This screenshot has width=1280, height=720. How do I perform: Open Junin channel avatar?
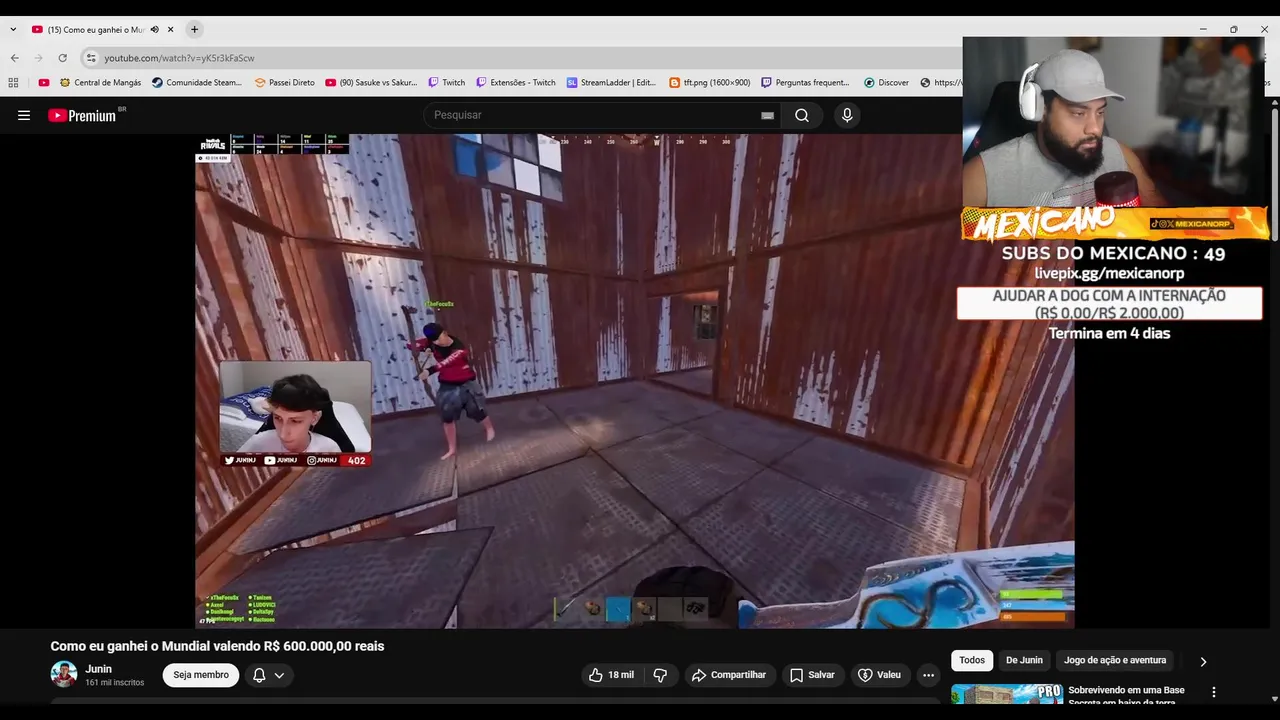coord(64,674)
